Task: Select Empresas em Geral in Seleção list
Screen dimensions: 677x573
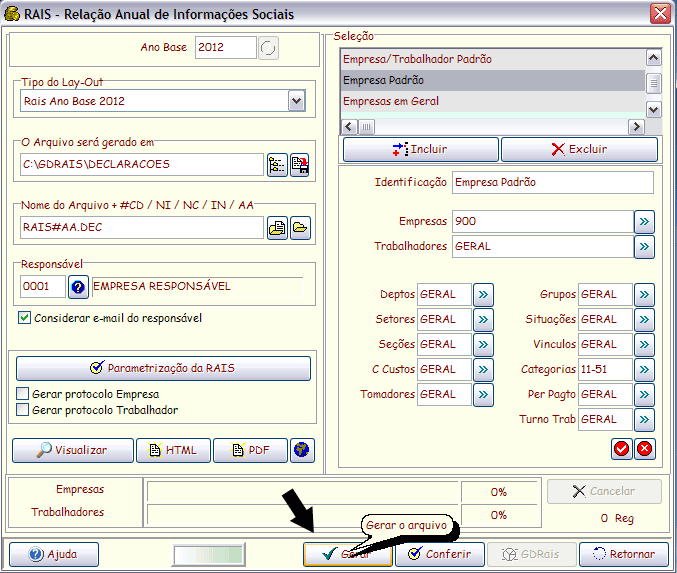Action: click(391, 102)
